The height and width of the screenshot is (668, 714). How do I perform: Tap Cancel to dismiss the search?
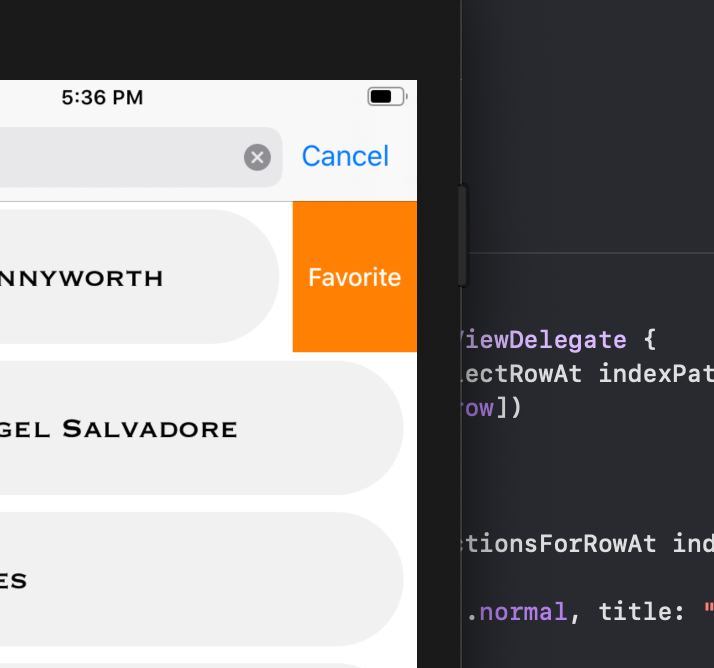[345, 156]
